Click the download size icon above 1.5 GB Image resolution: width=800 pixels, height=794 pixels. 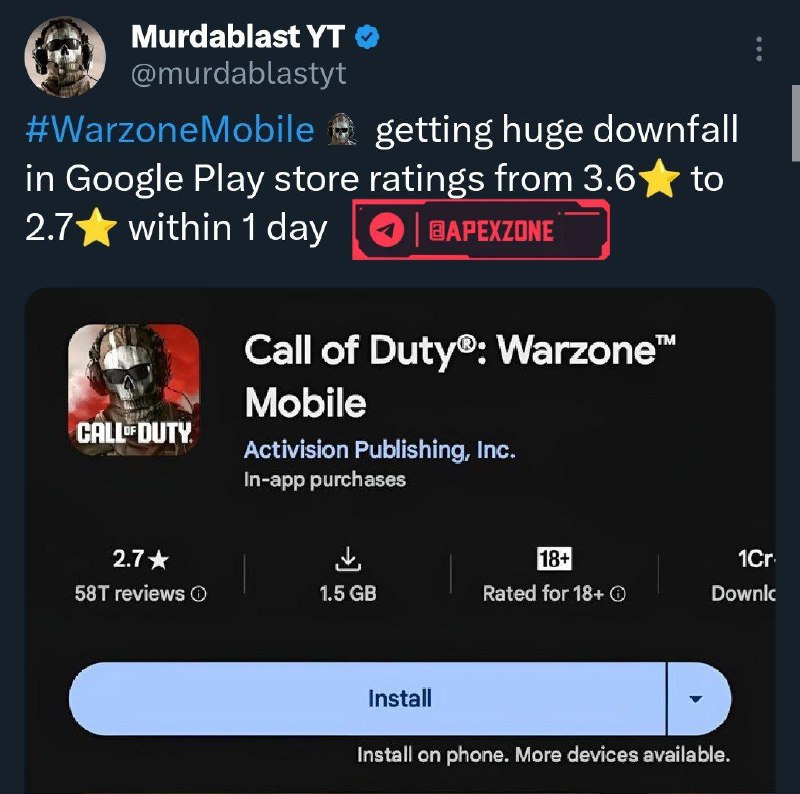click(348, 559)
